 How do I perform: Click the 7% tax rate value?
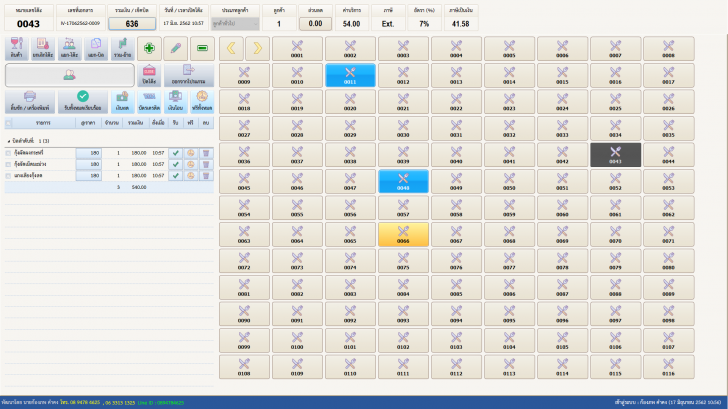424,24
